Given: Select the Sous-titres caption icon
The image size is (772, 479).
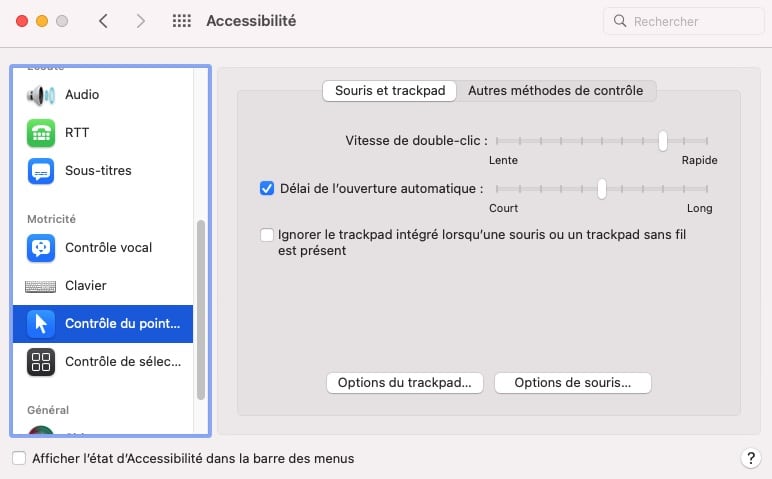Looking at the screenshot, I should (41, 171).
